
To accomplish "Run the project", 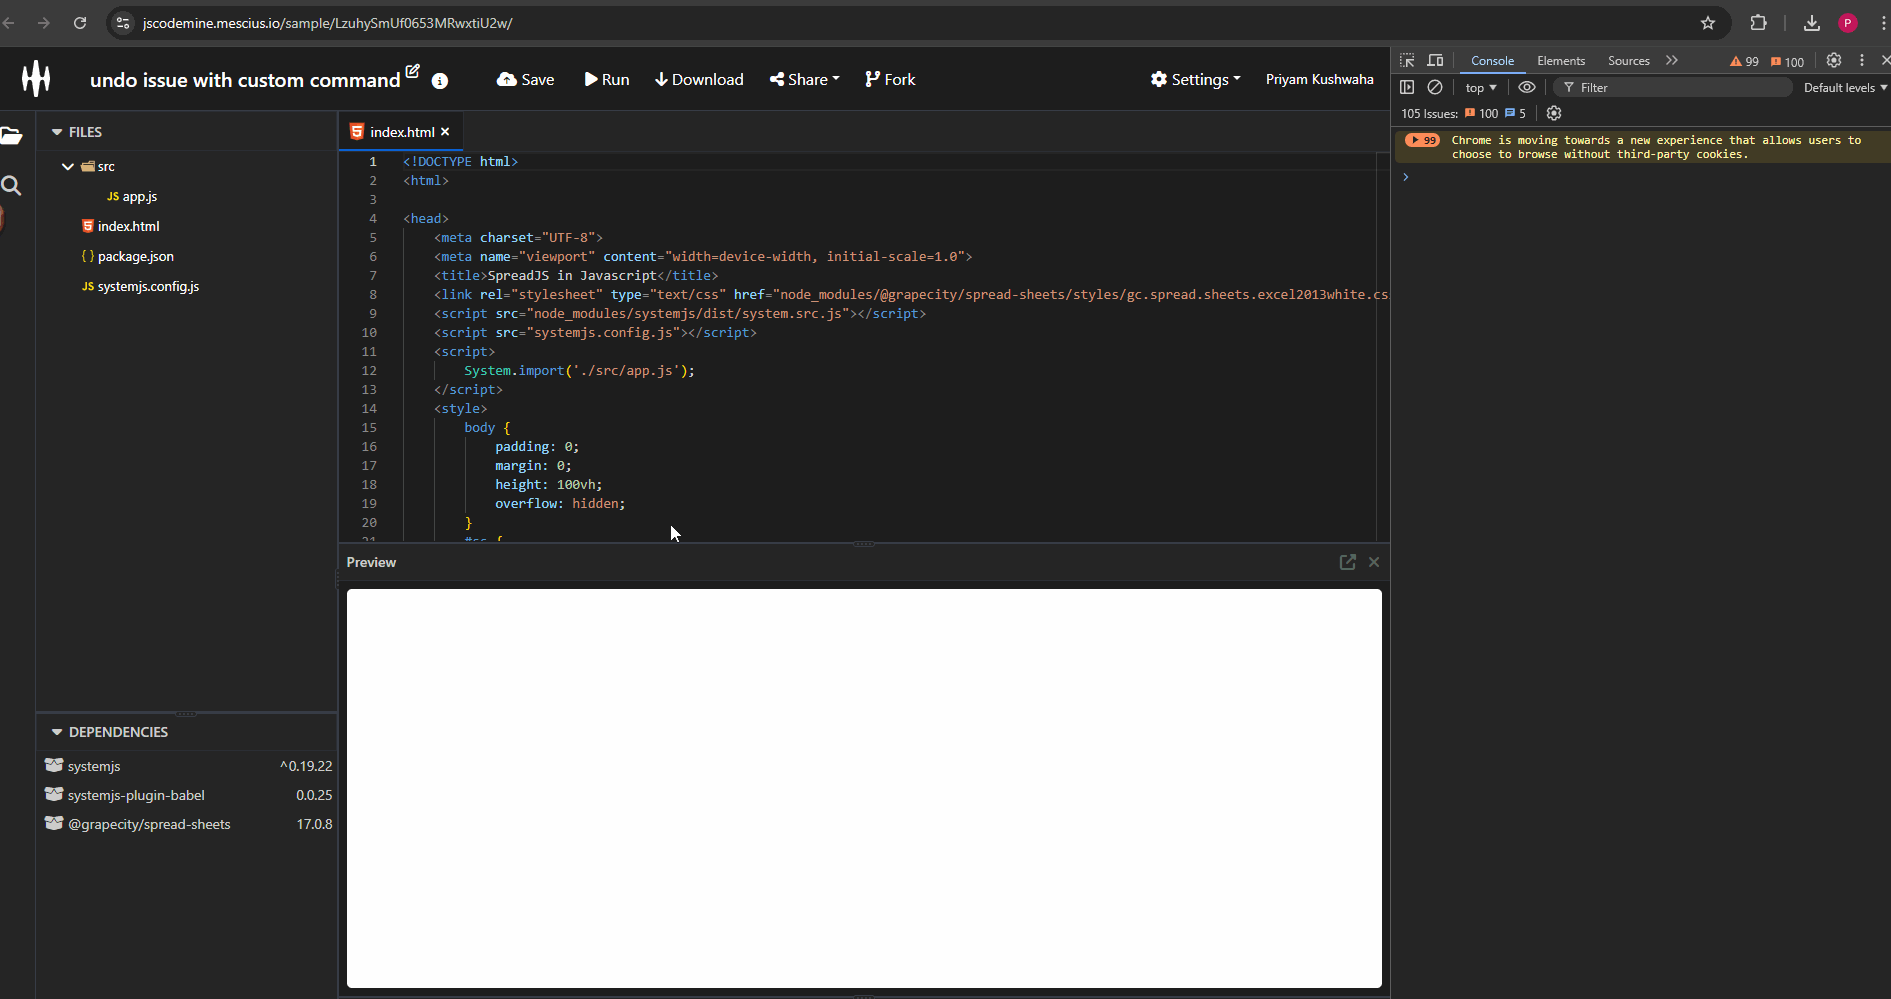I will (x=606, y=79).
